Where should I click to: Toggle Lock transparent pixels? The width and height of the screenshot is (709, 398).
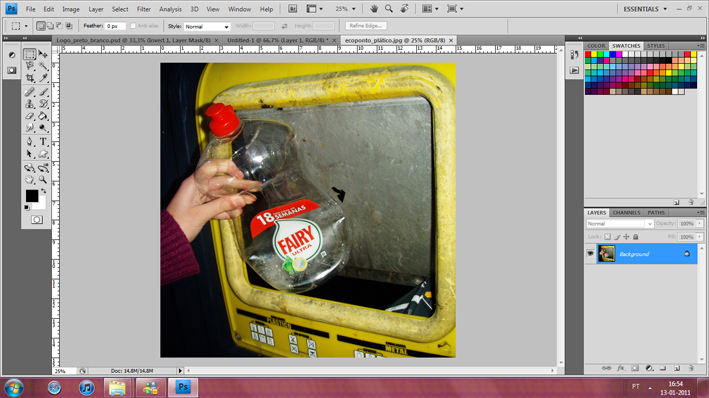[x=607, y=237]
